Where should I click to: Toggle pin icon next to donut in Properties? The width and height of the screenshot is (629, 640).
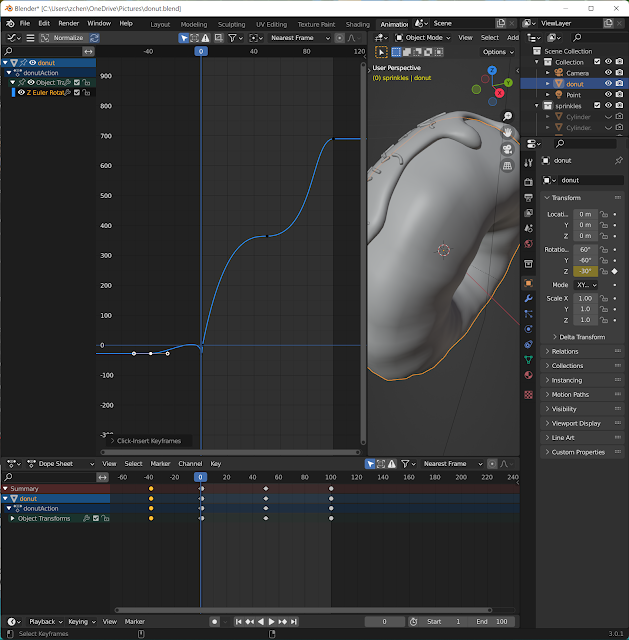[619, 160]
